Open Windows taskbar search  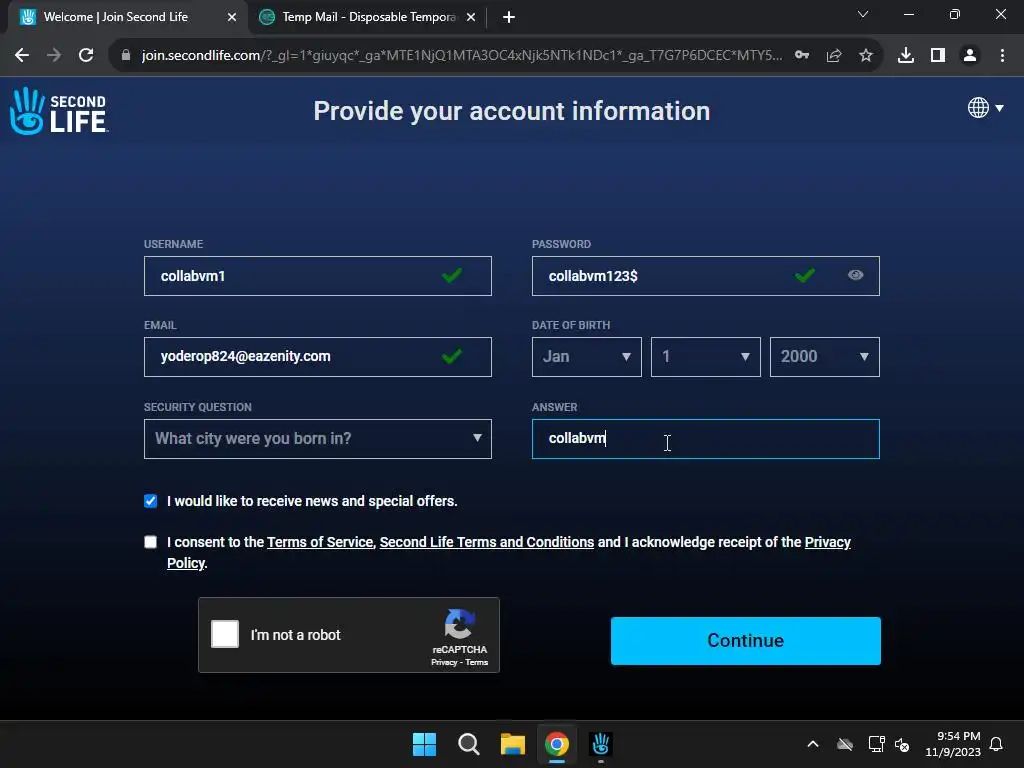468,744
